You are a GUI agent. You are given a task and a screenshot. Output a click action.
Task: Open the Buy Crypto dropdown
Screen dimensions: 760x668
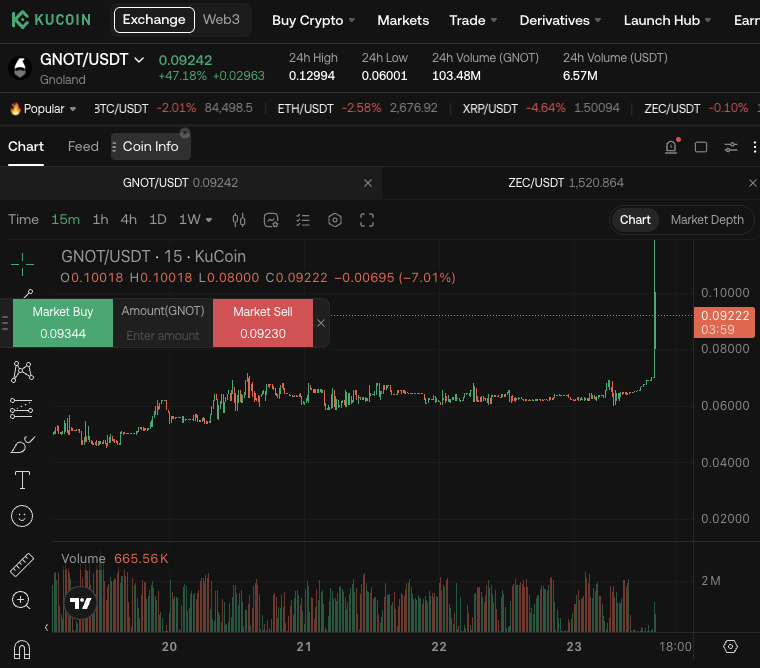coord(314,20)
